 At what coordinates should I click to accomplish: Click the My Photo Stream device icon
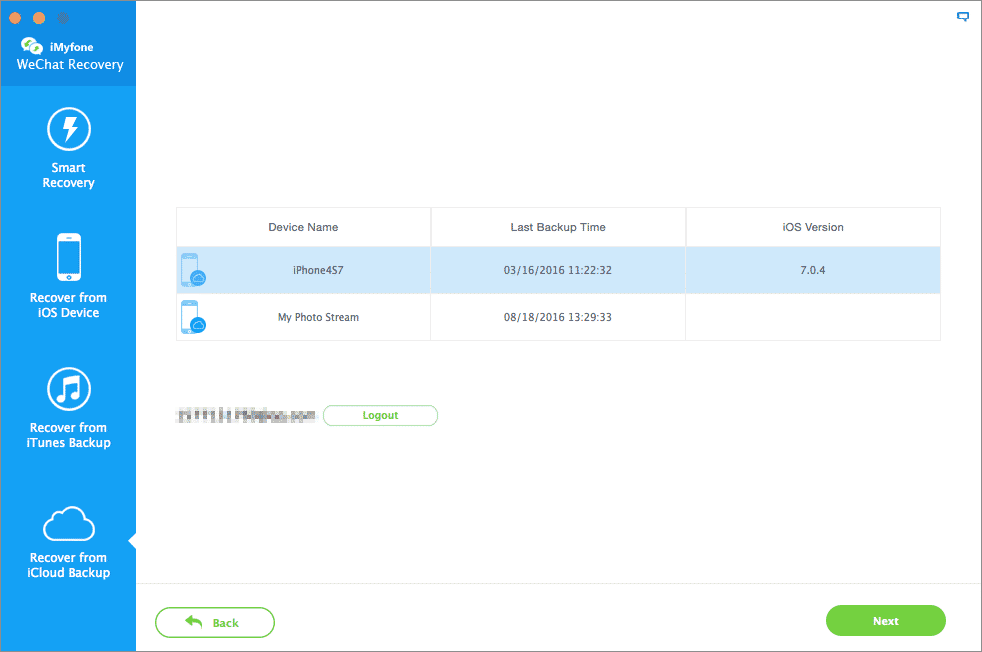pyautogui.click(x=192, y=317)
